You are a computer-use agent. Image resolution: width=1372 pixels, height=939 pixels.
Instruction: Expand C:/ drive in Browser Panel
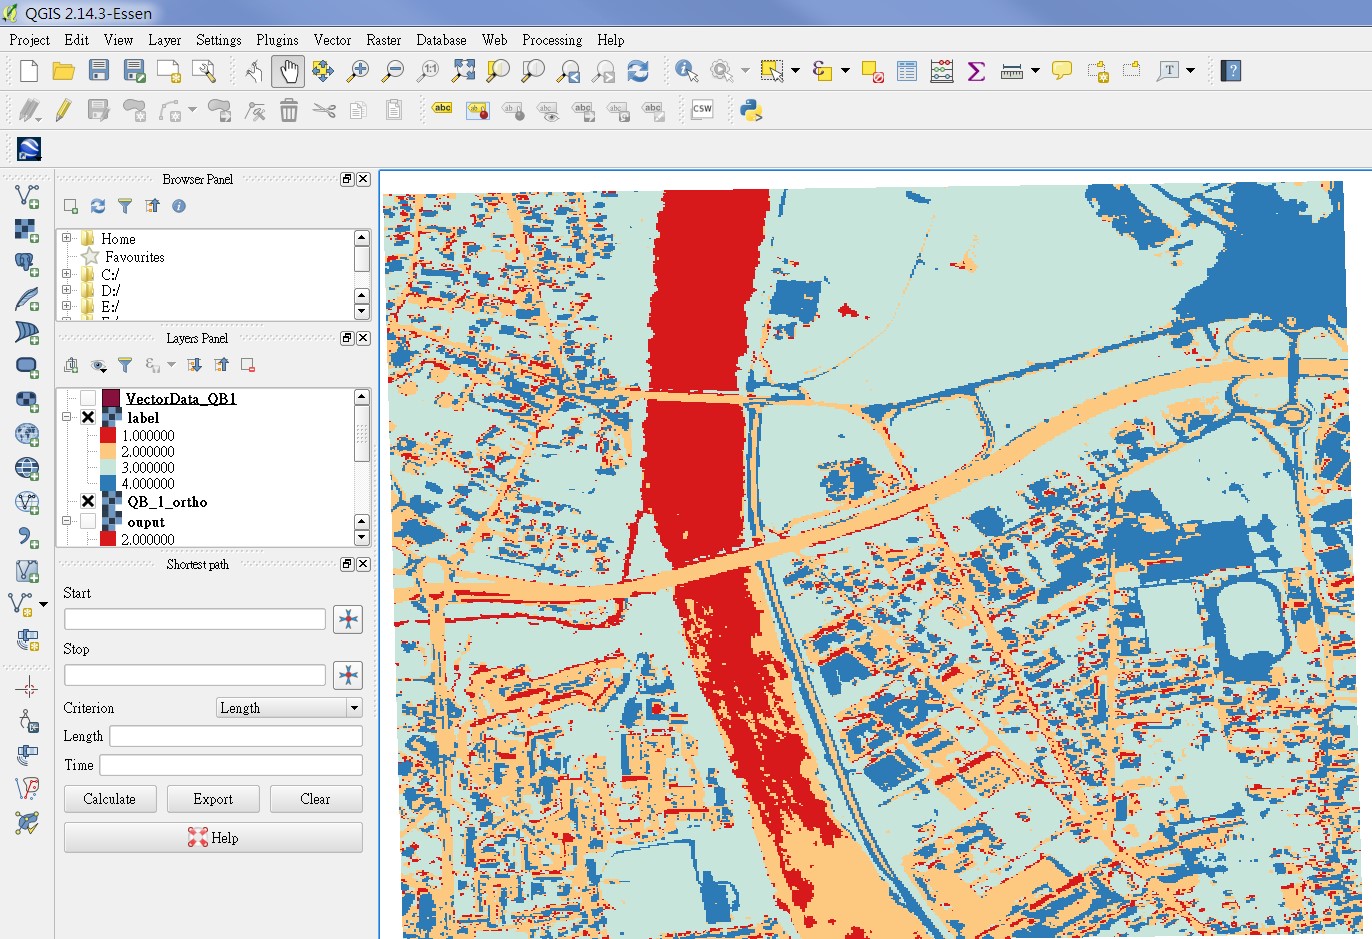67,273
